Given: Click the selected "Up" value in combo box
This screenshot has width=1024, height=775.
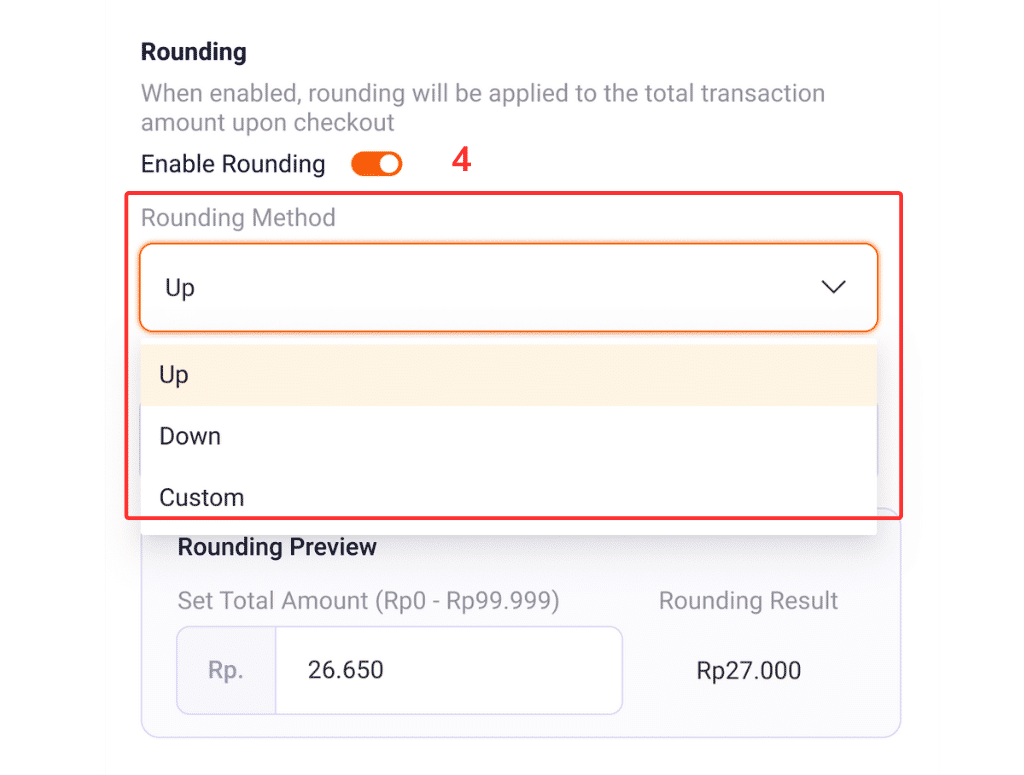Looking at the screenshot, I should coord(181,288).
